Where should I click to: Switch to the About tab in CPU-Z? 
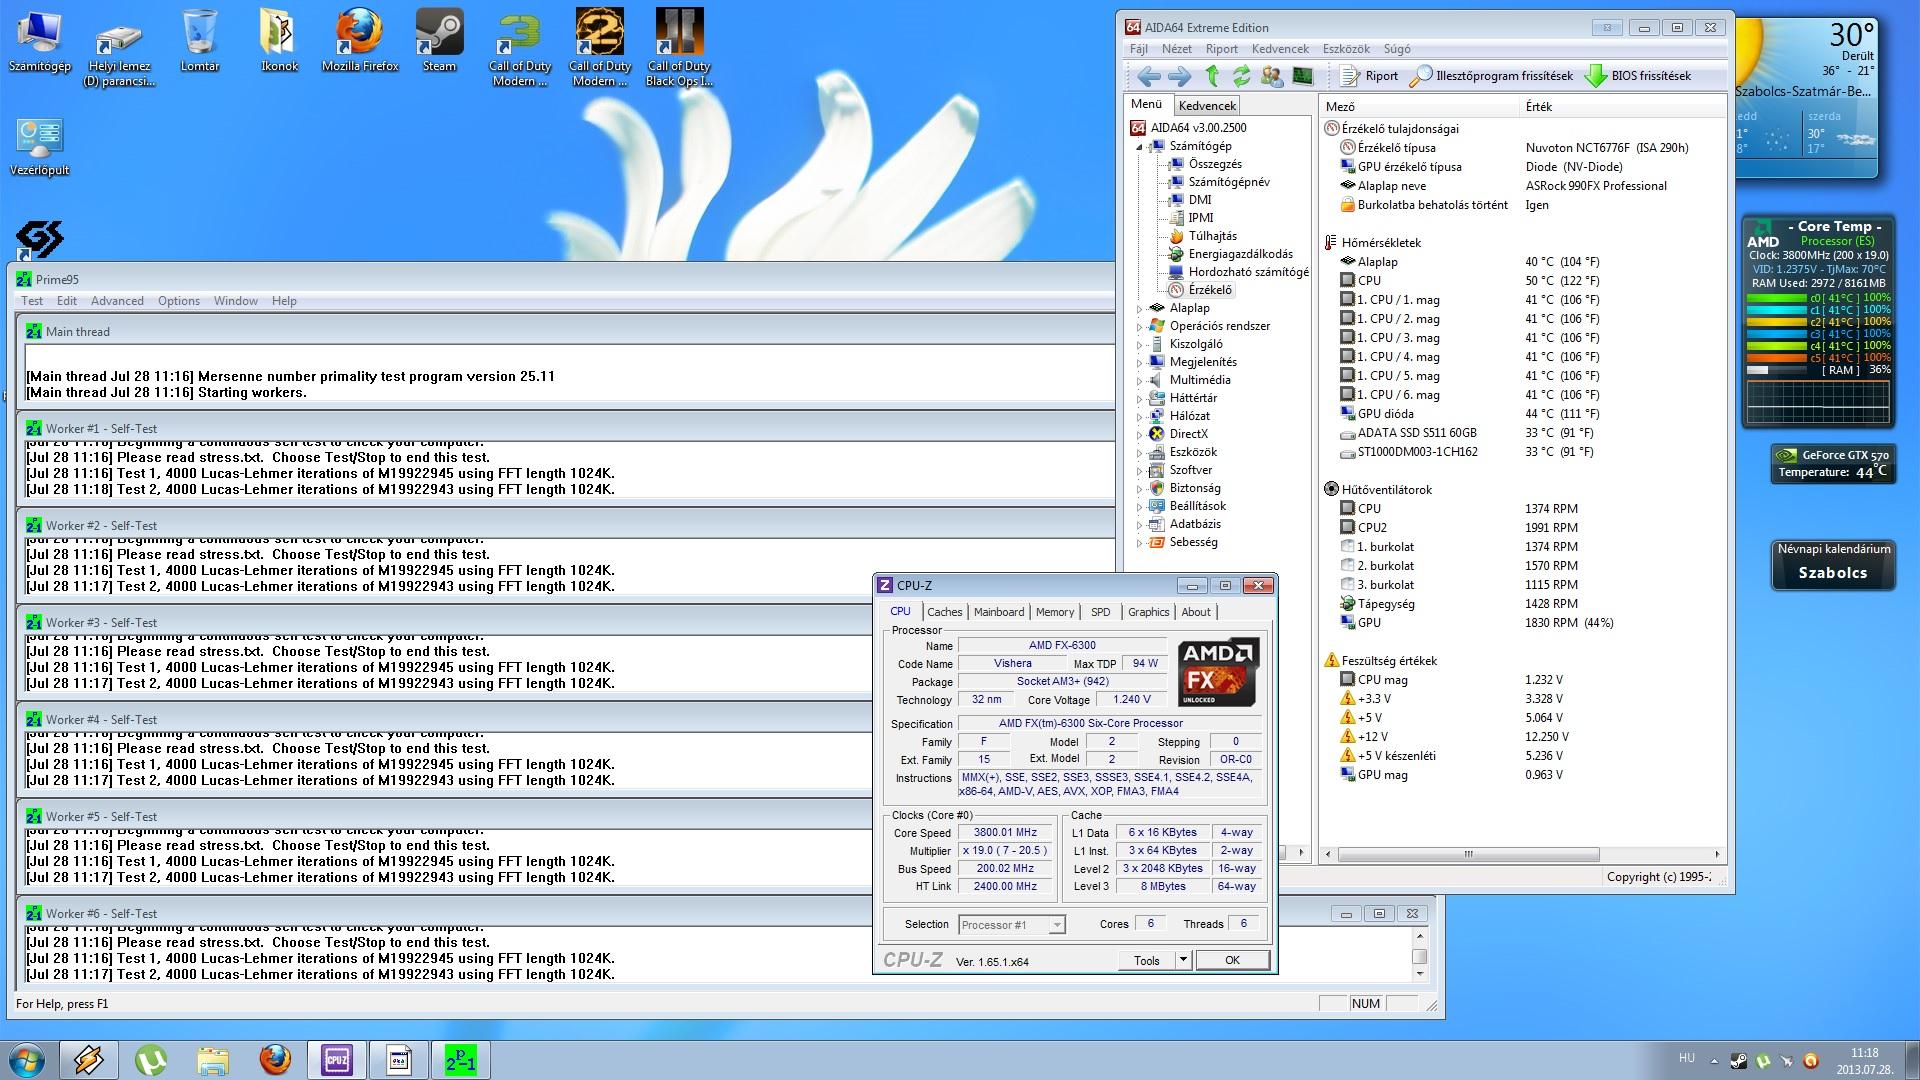pyautogui.click(x=1196, y=612)
